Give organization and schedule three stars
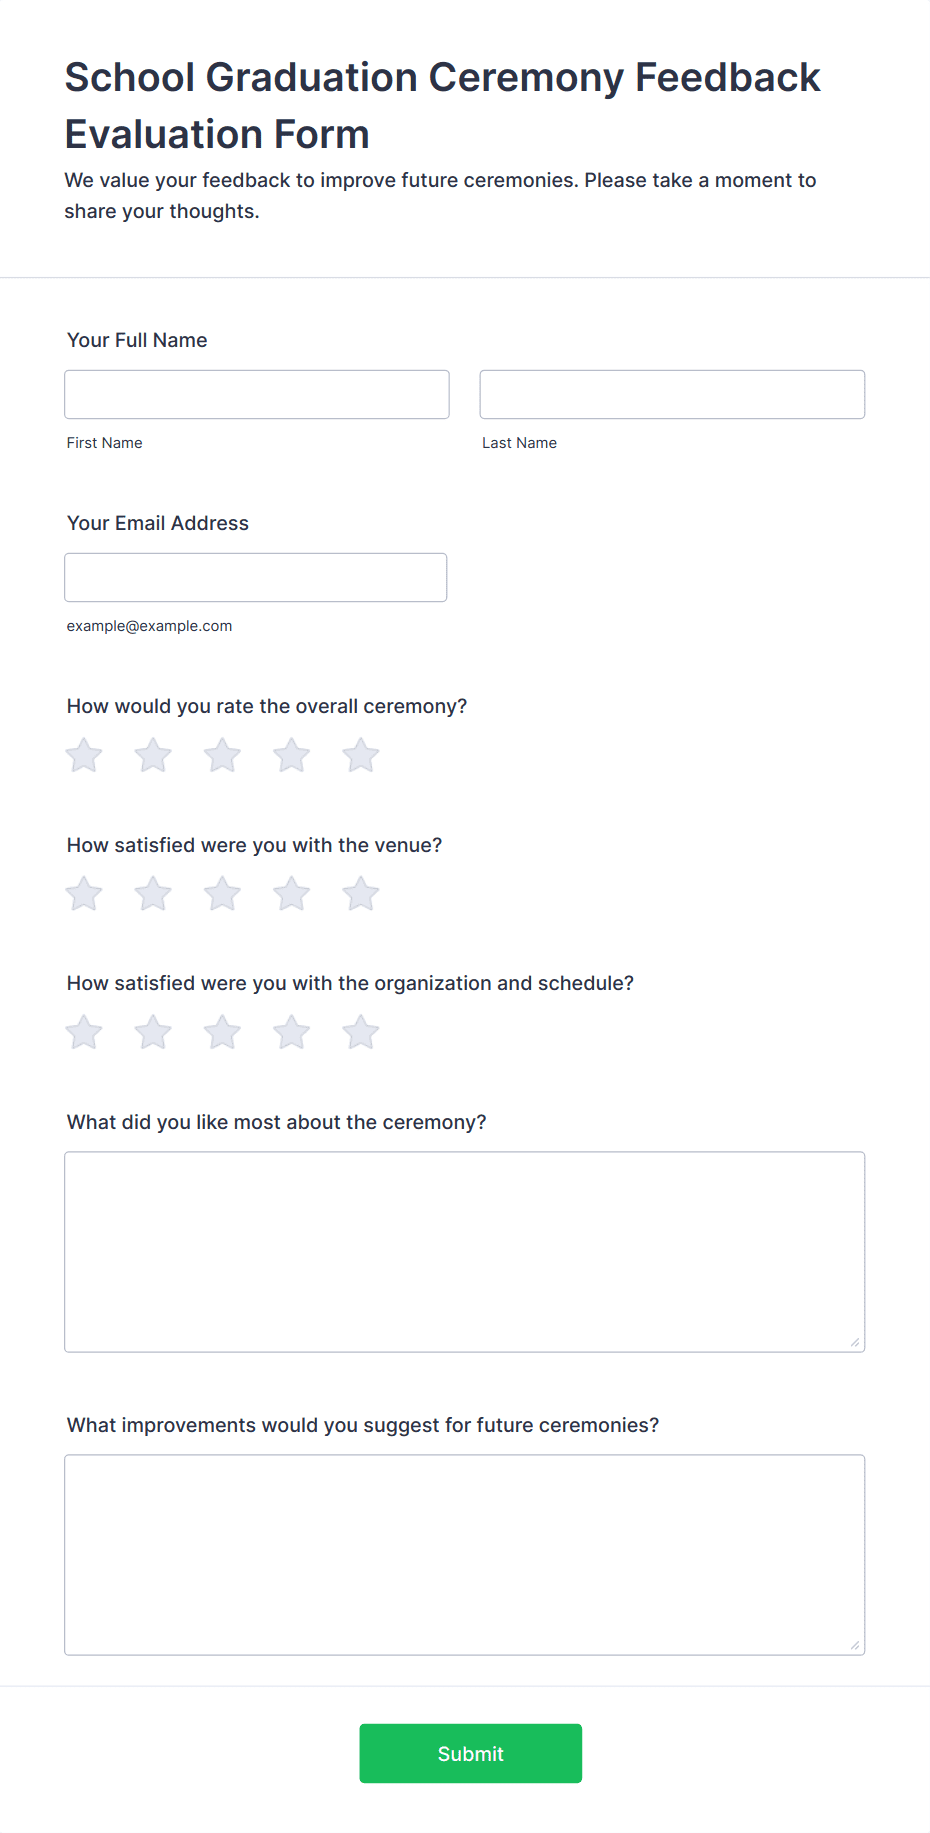930x1833 pixels. tap(222, 1032)
